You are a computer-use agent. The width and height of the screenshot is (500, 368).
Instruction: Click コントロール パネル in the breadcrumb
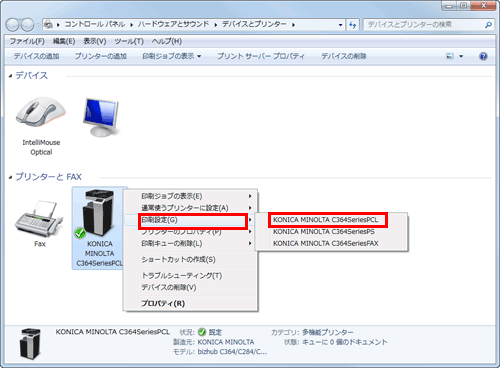[95, 24]
